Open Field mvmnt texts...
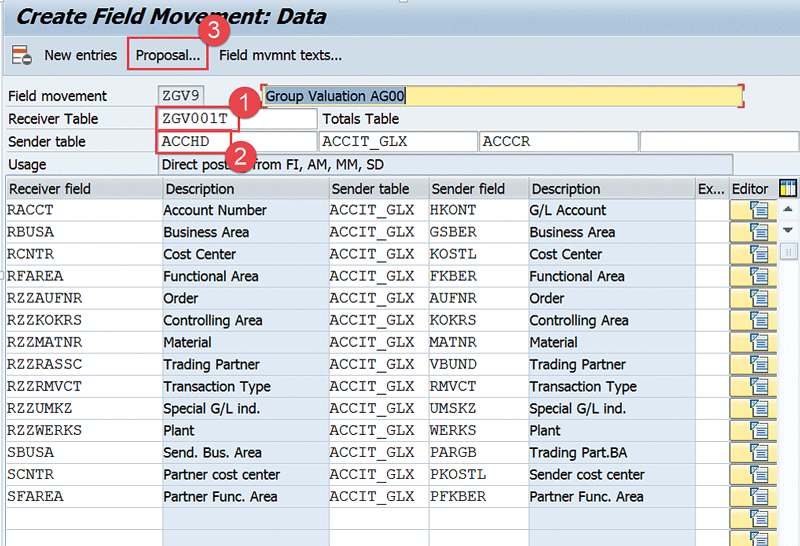The height and width of the screenshot is (546, 800). point(280,55)
